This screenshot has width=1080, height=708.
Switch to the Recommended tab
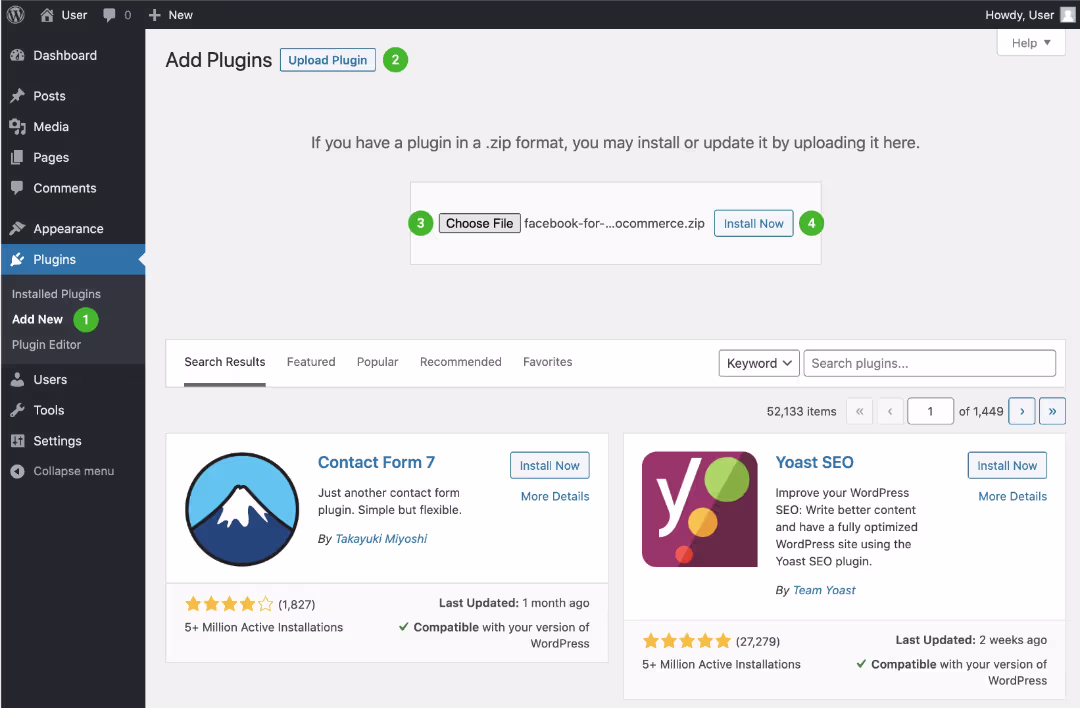point(461,362)
